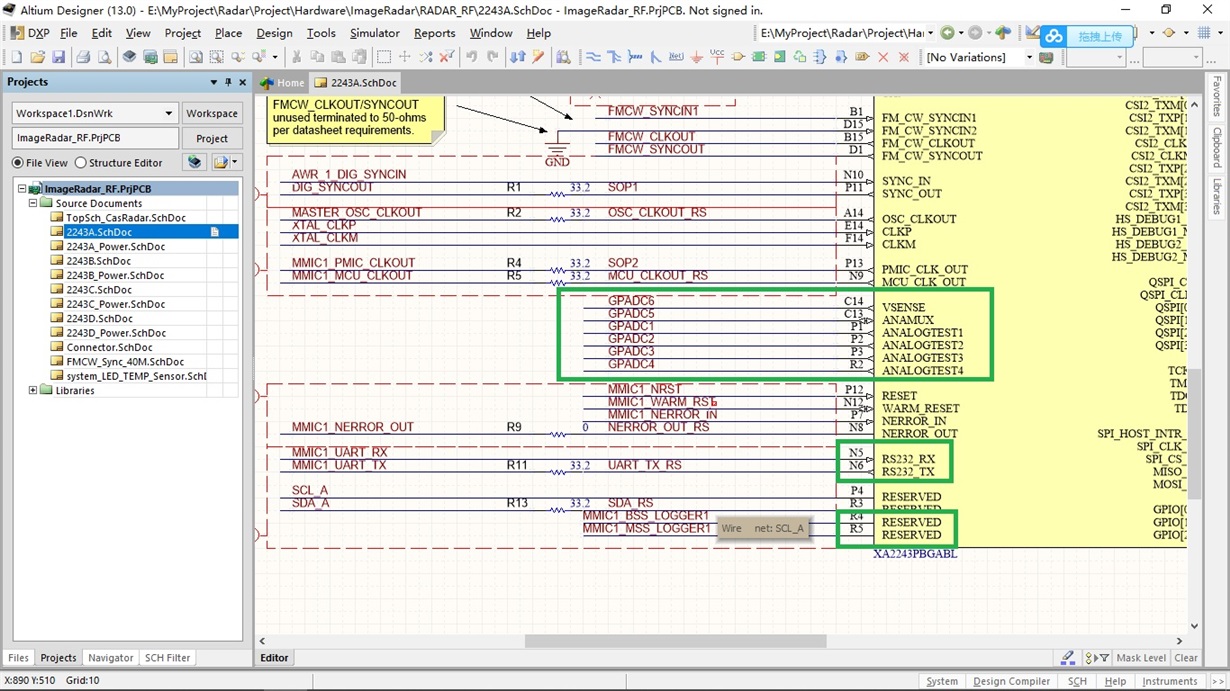Open the dropdown beside the panel options icon

click(235, 162)
